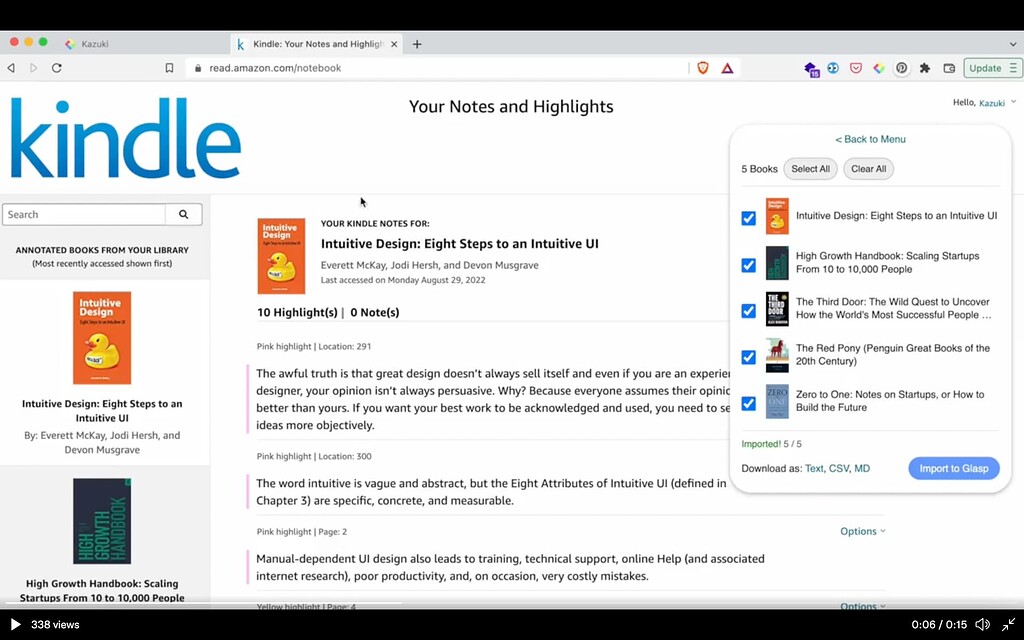Click Back to Menu in the Glasp panel

pyautogui.click(x=869, y=138)
